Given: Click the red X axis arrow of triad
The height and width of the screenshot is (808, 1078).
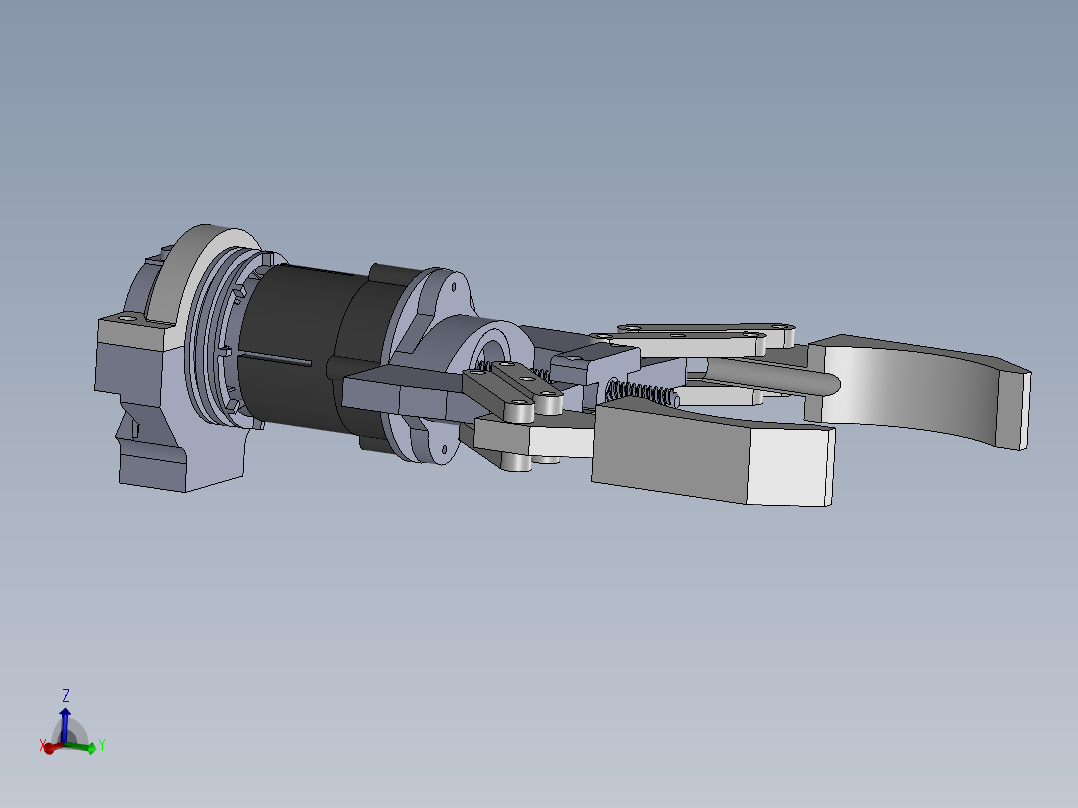Looking at the screenshot, I should 52,747.
